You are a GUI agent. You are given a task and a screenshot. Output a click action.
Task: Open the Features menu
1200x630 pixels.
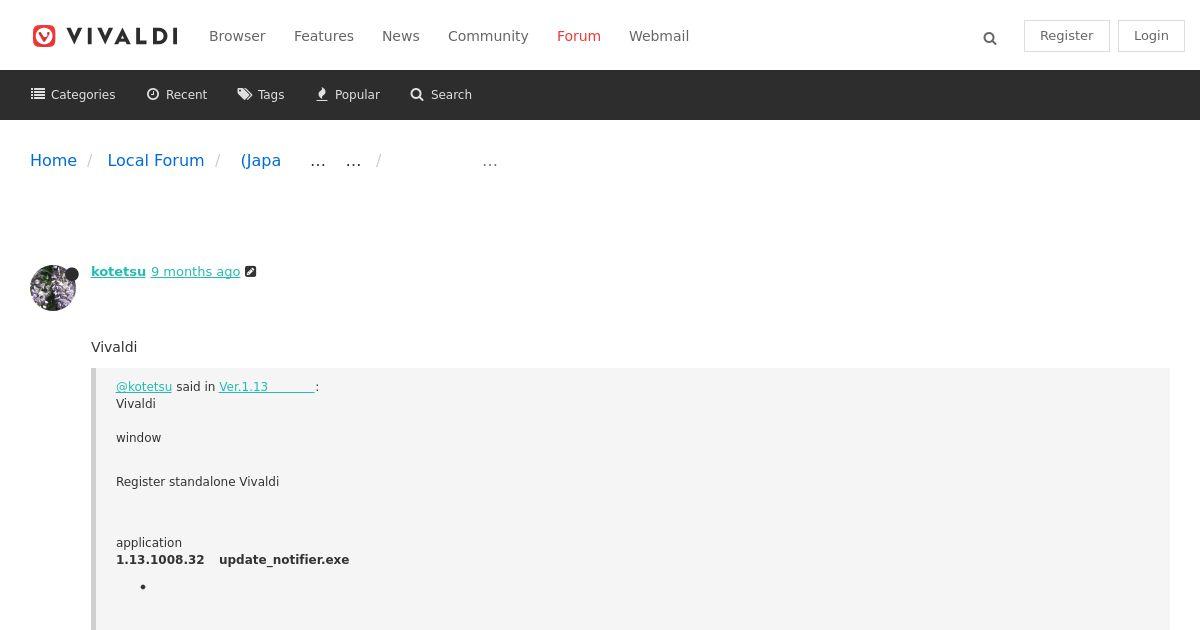coord(324,36)
